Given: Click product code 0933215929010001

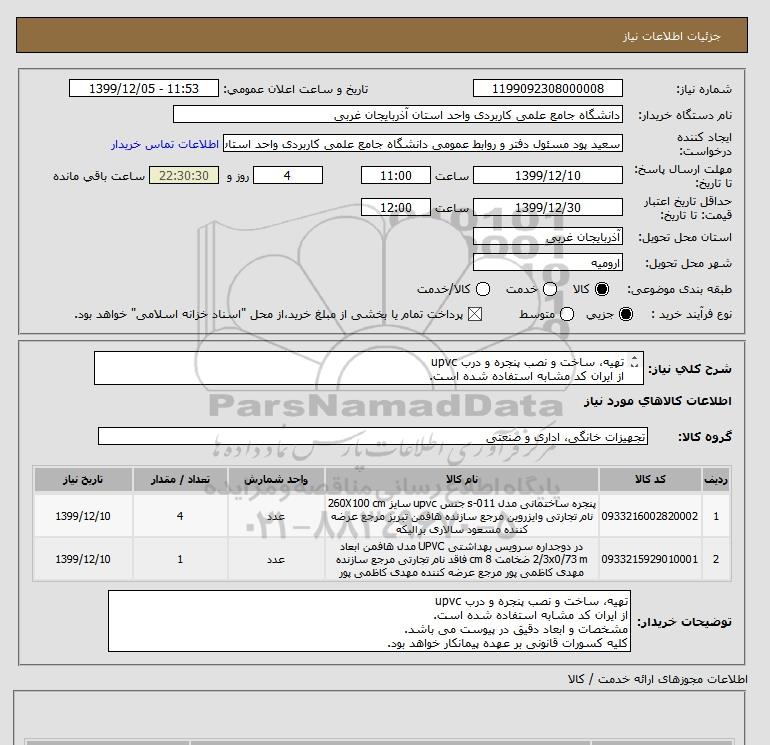Looking at the screenshot, I should coord(650,559).
